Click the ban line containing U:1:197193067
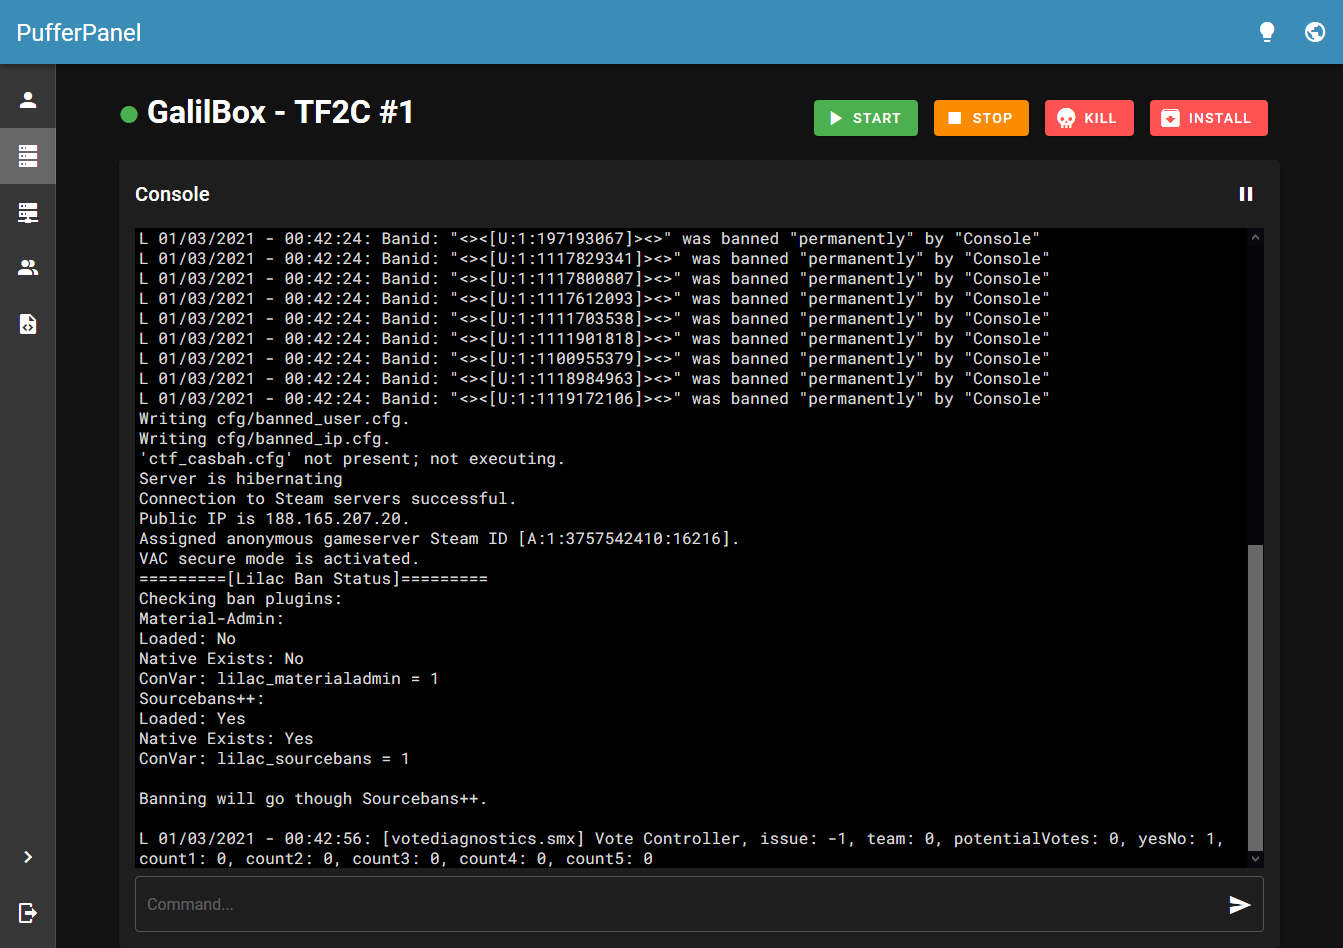 pos(589,238)
